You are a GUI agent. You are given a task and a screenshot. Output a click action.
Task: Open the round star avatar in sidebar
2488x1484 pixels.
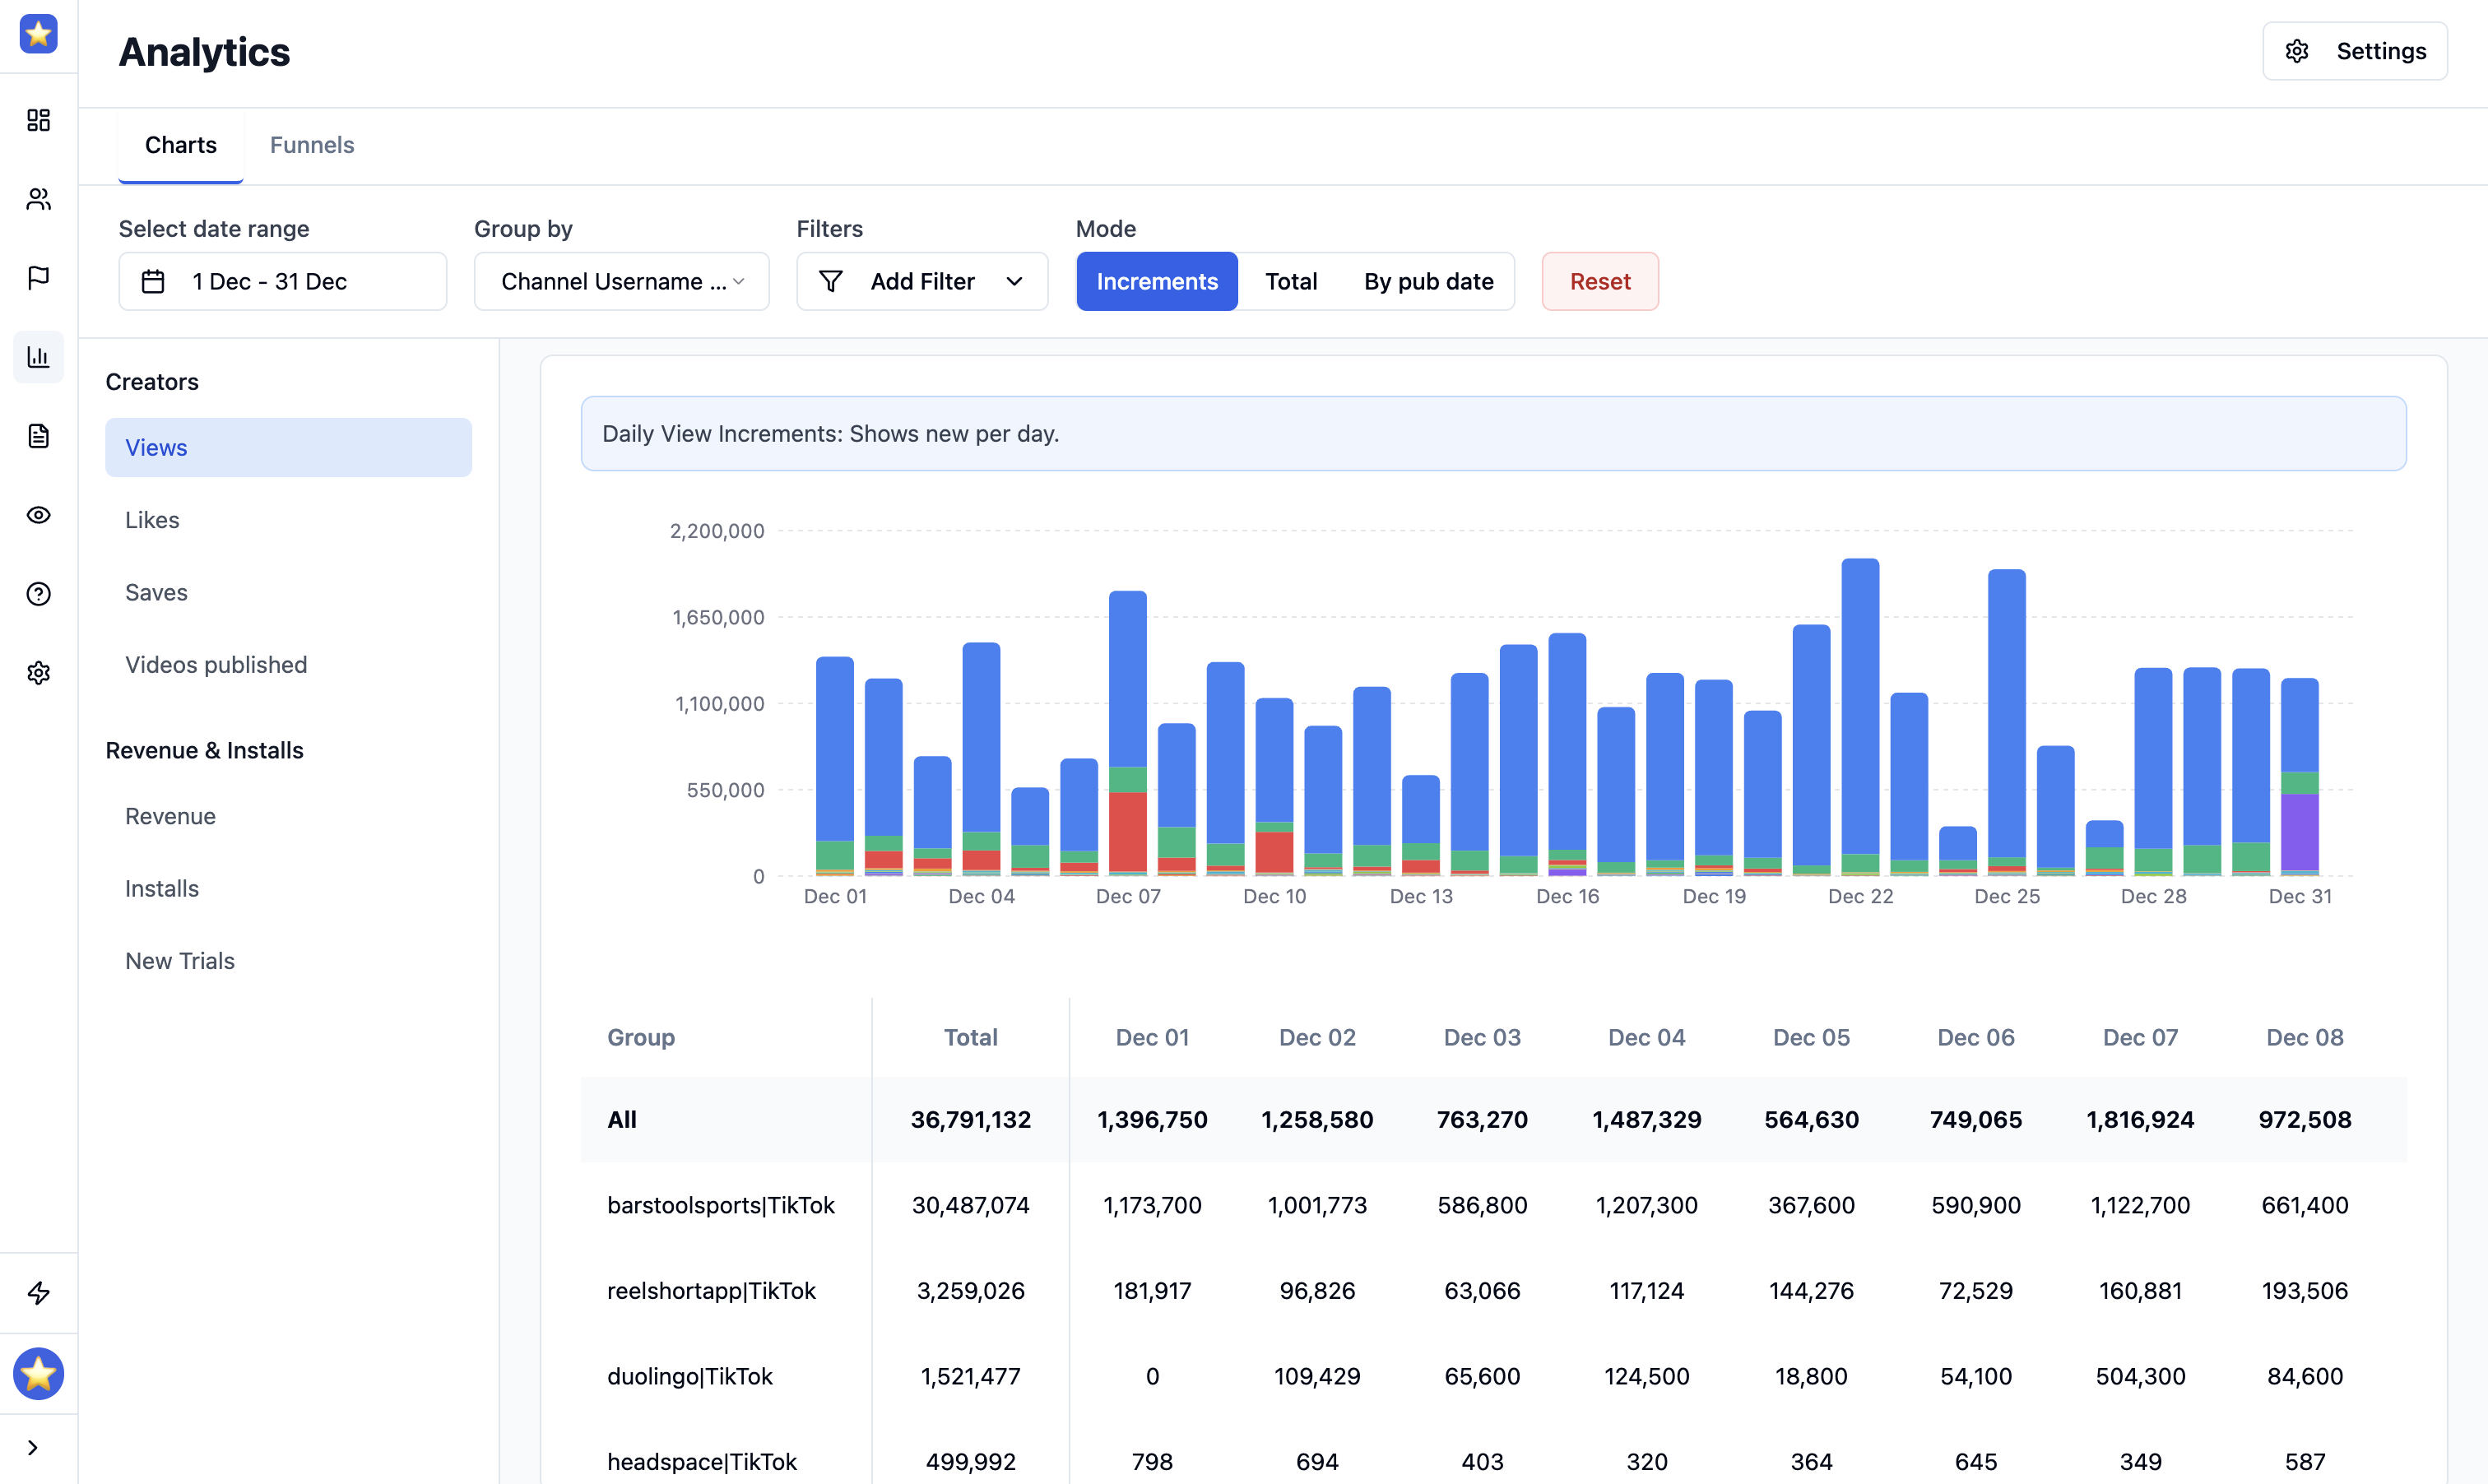point(38,1374)
